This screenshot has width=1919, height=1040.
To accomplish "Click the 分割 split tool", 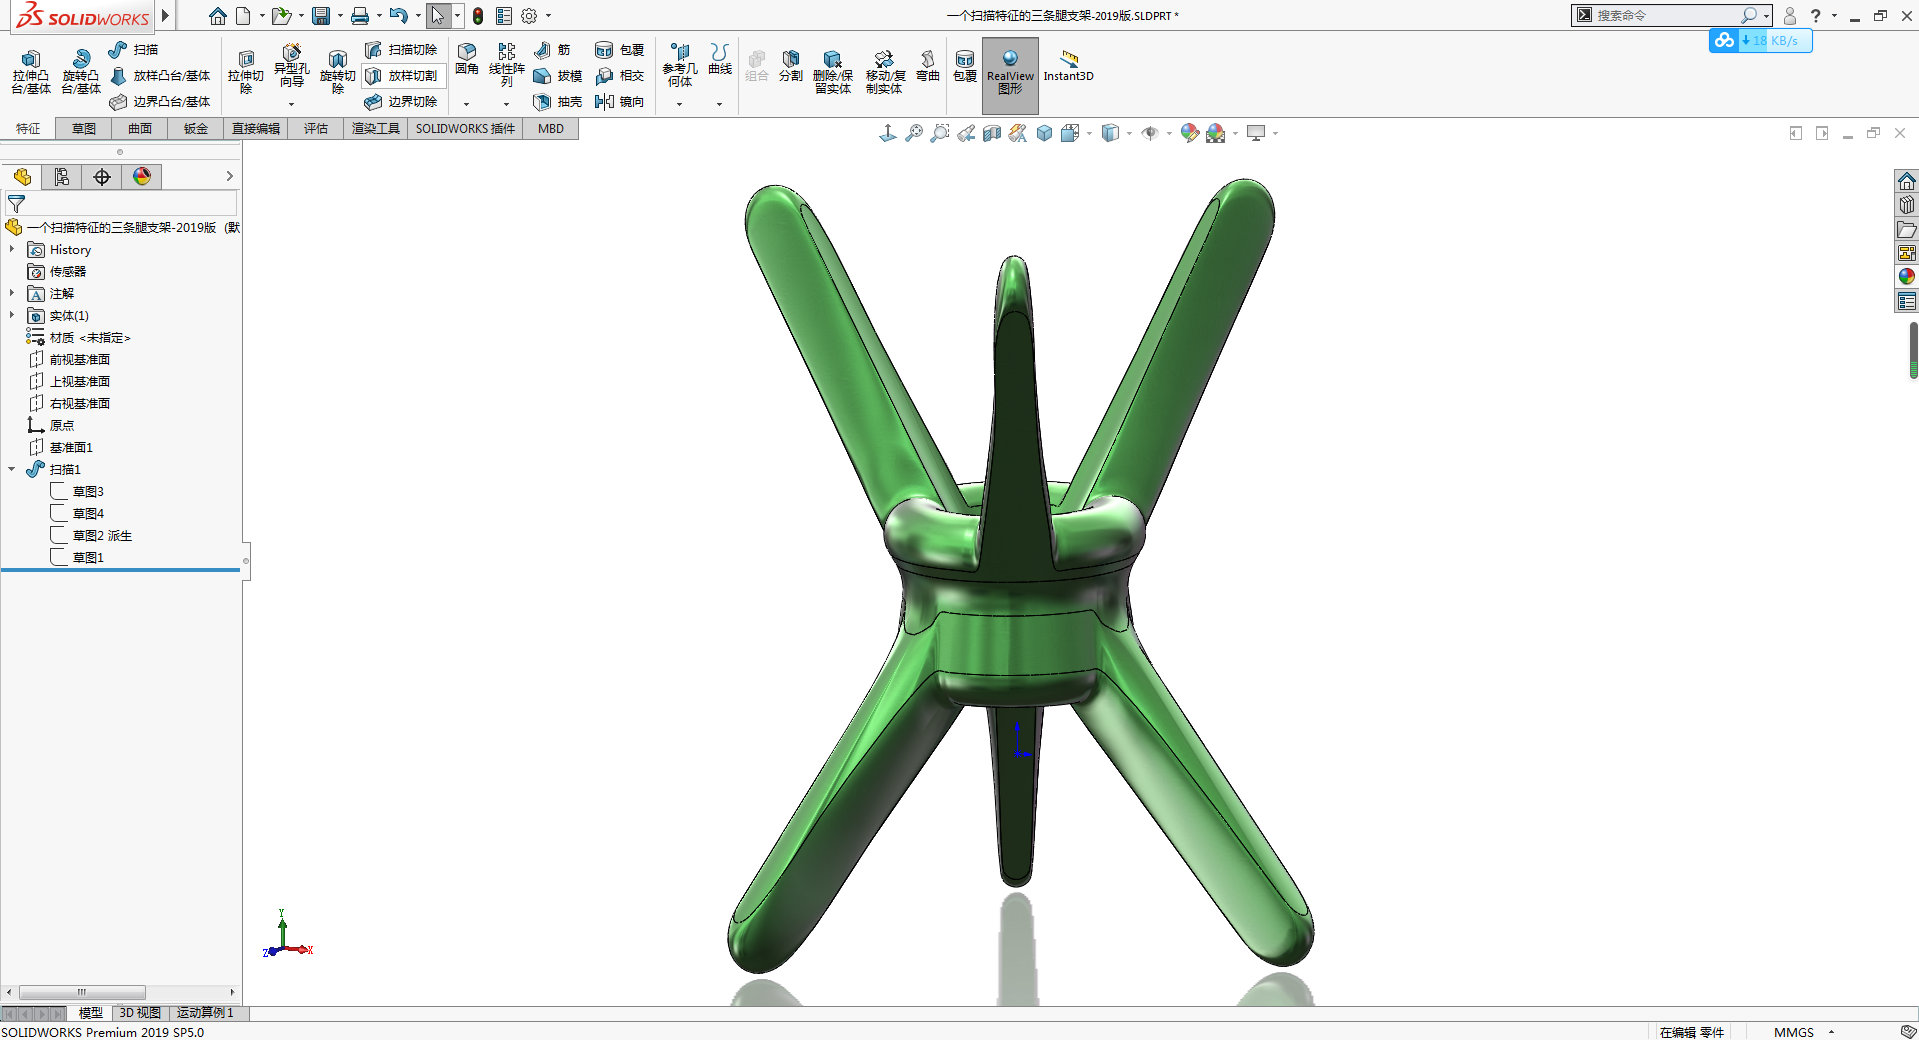I will (x=791, y=65).
